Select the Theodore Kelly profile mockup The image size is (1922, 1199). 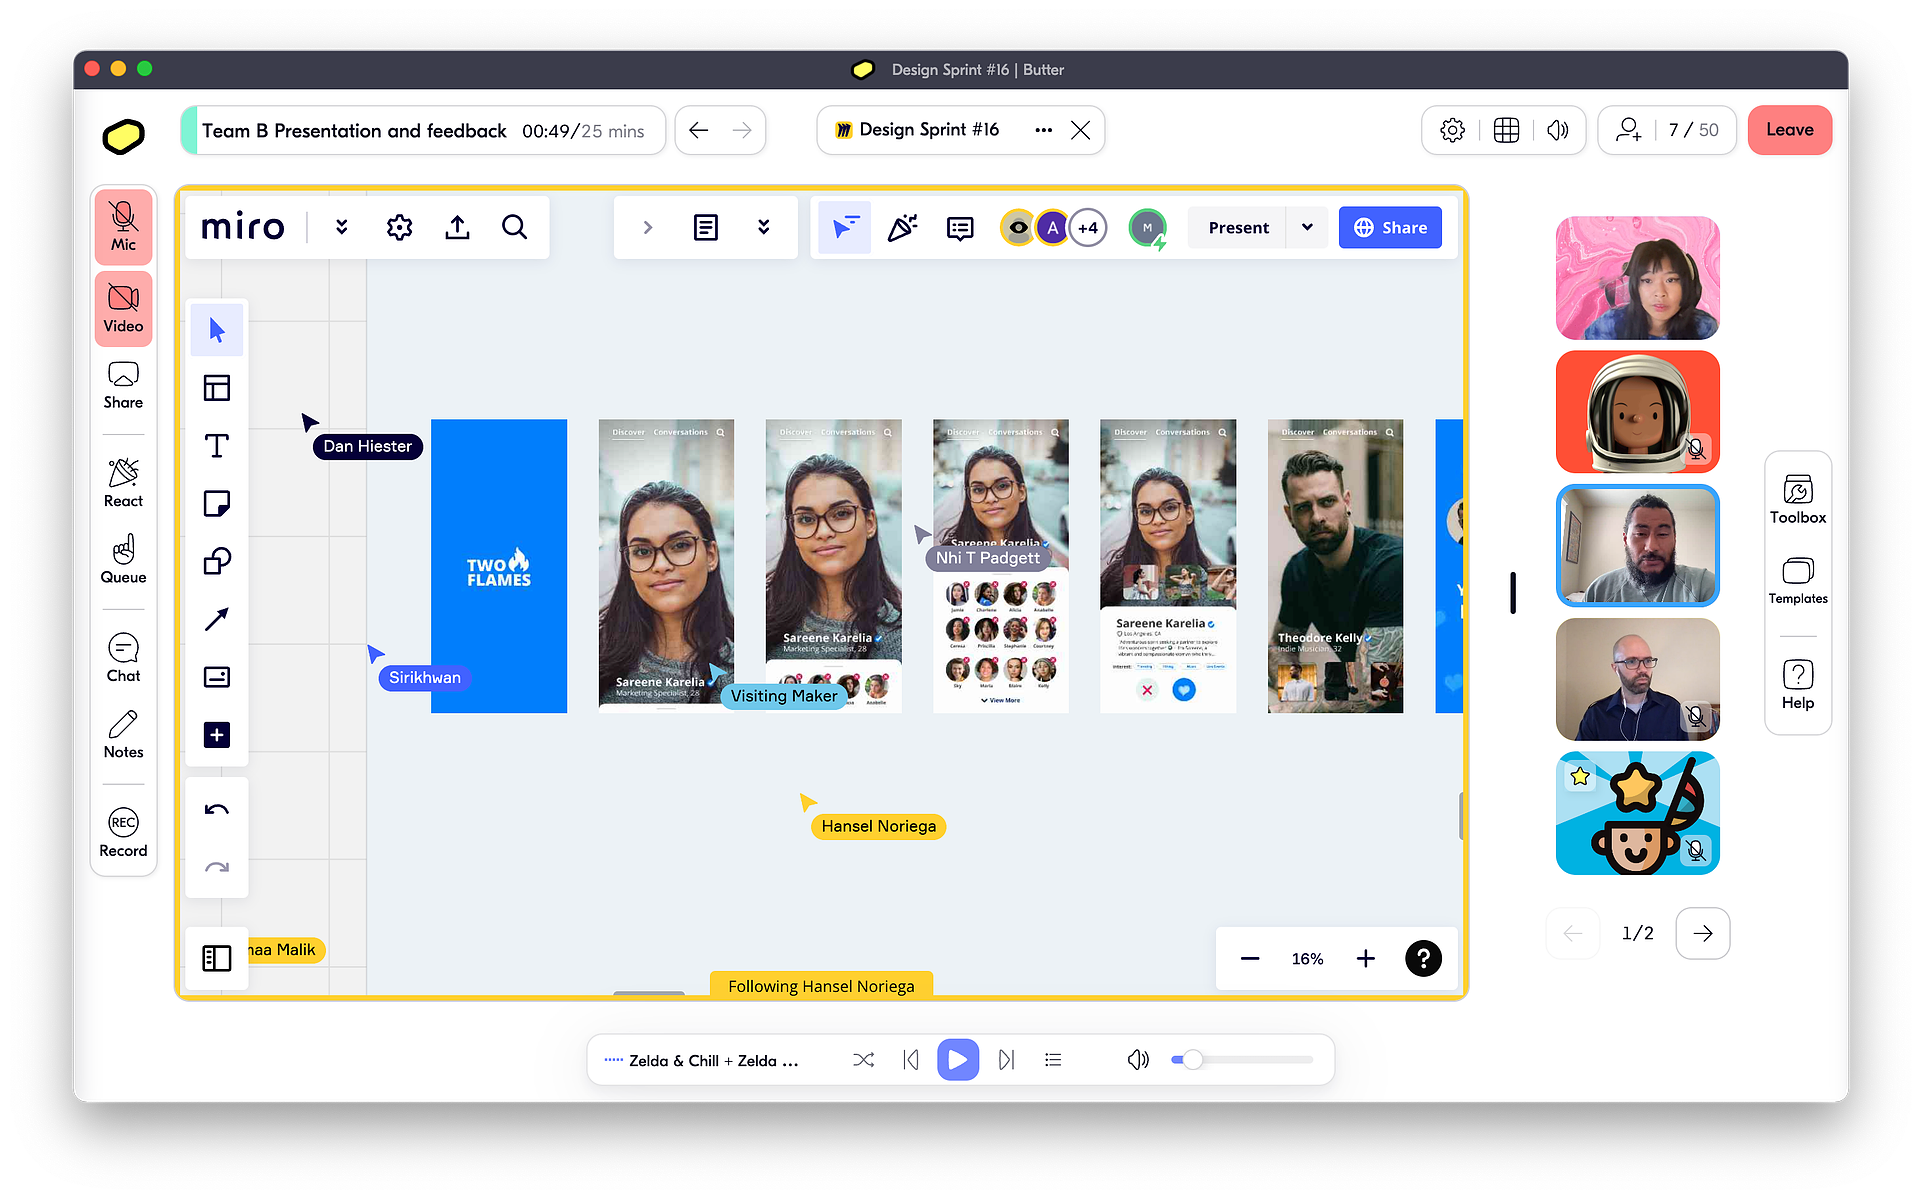pos(1335,566)
